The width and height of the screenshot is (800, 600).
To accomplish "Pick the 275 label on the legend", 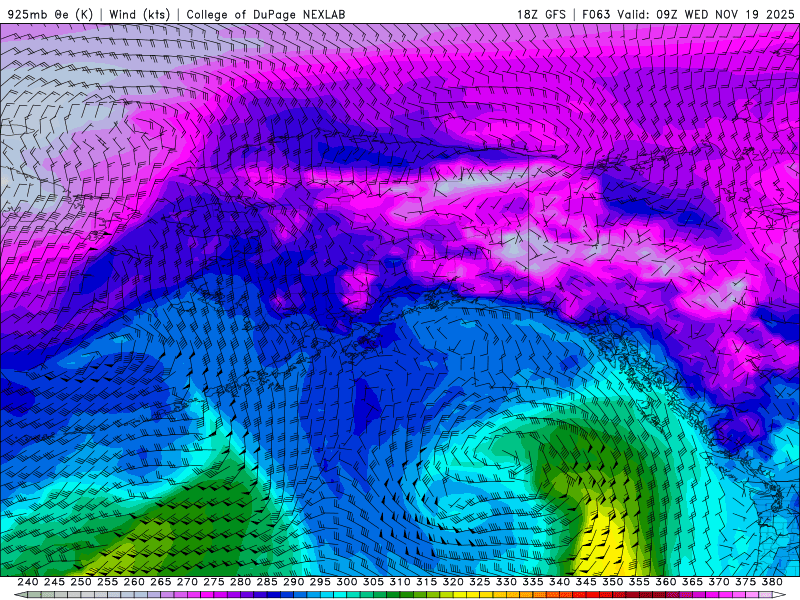I will click(214, 582).
